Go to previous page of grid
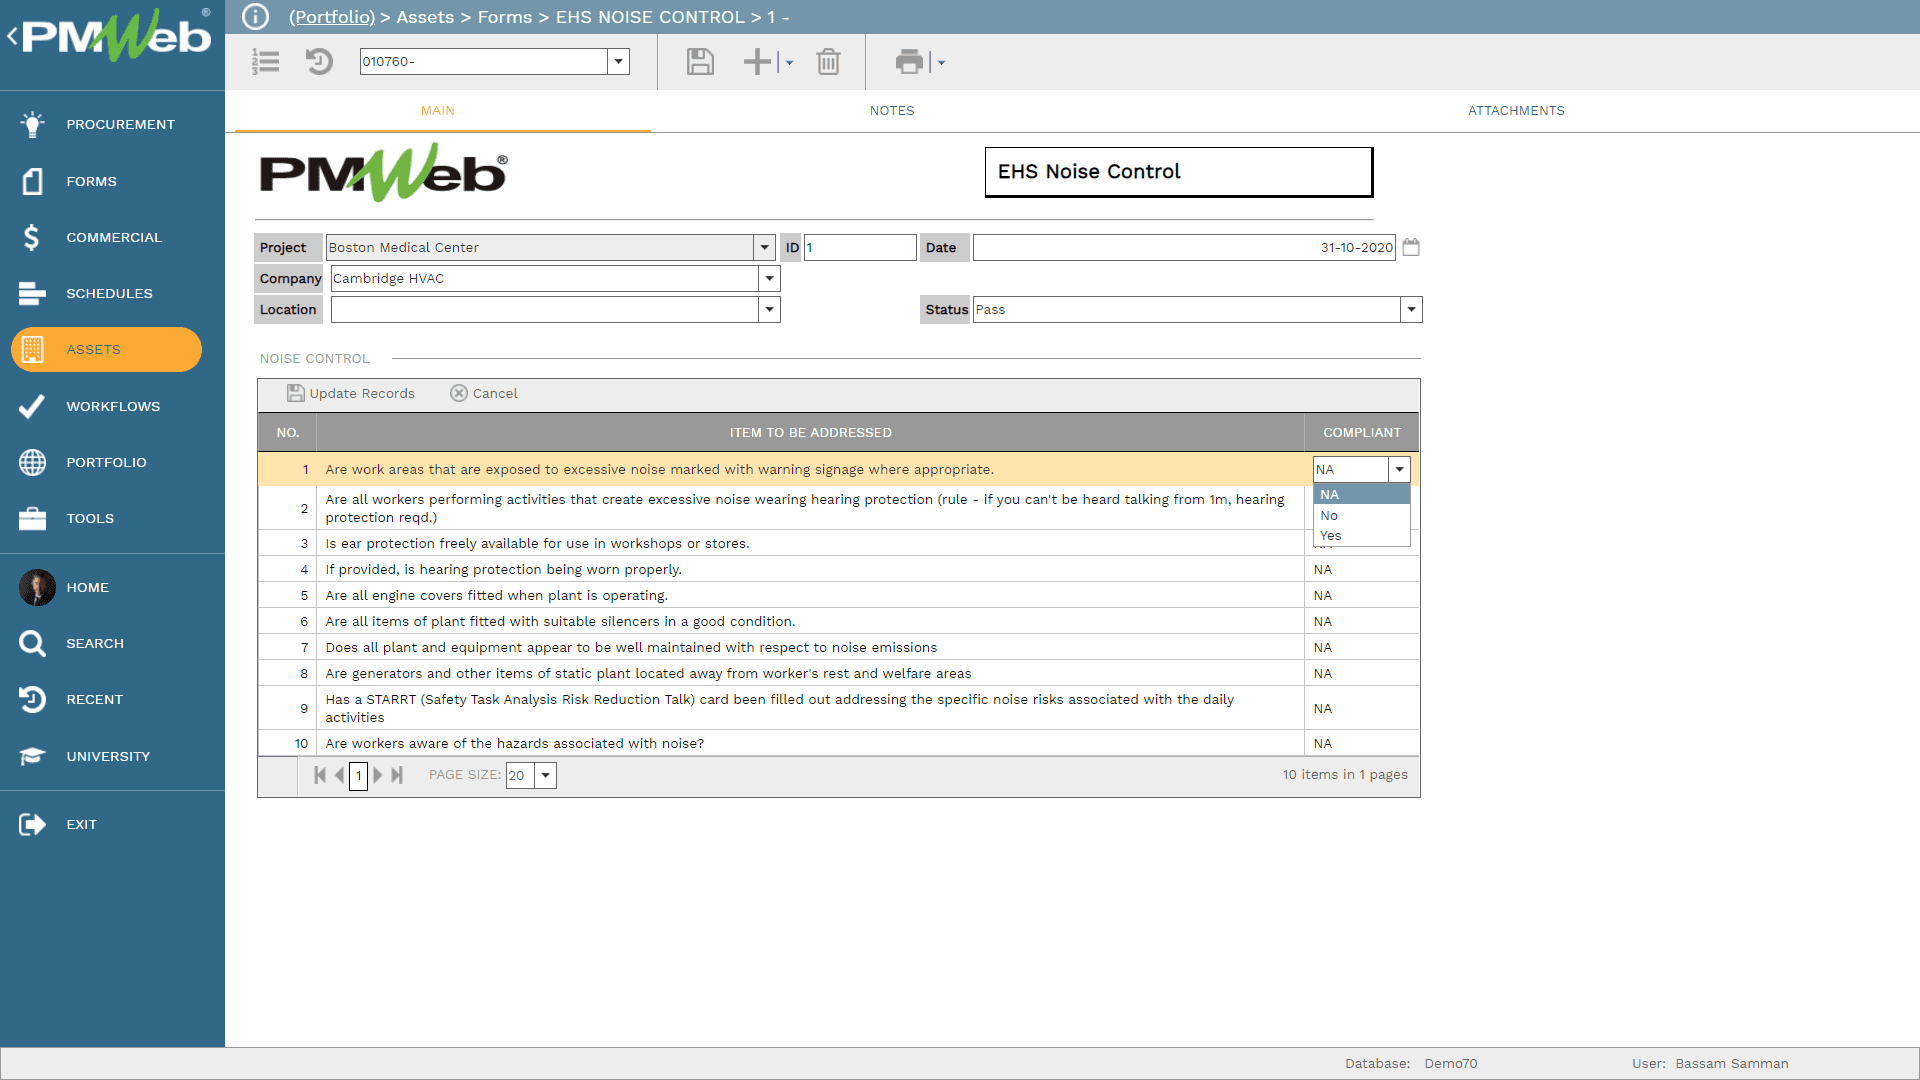 pyautogui.click(x=340, y=775)
